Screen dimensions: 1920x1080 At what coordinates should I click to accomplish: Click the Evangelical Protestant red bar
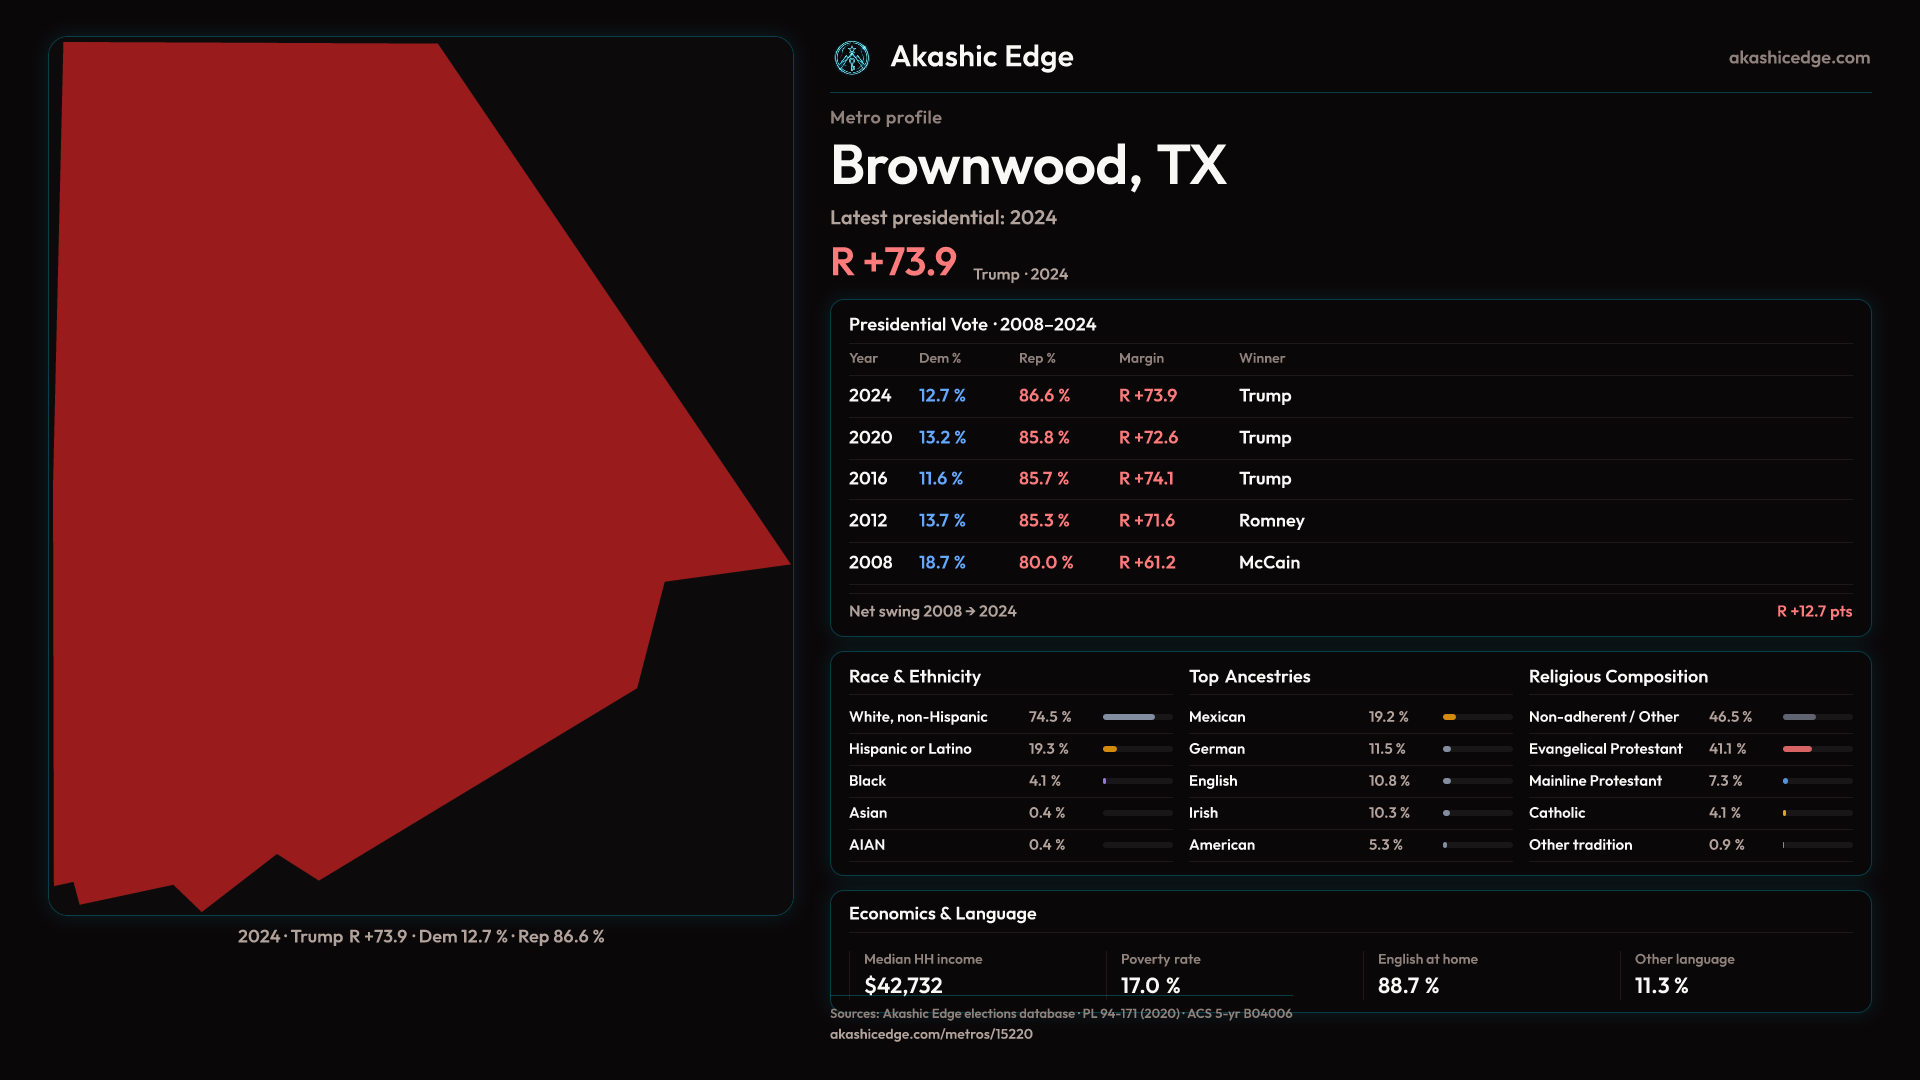point(1797,749)
